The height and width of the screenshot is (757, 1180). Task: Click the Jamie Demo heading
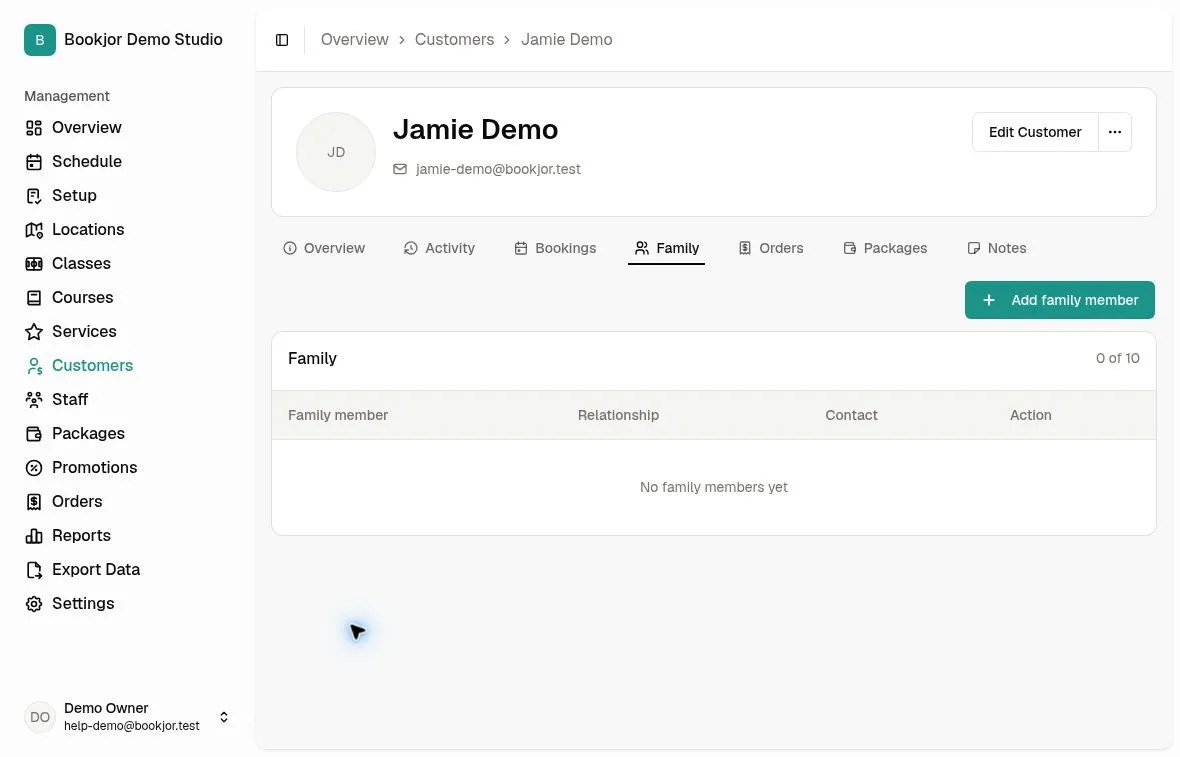coord(476,130)
